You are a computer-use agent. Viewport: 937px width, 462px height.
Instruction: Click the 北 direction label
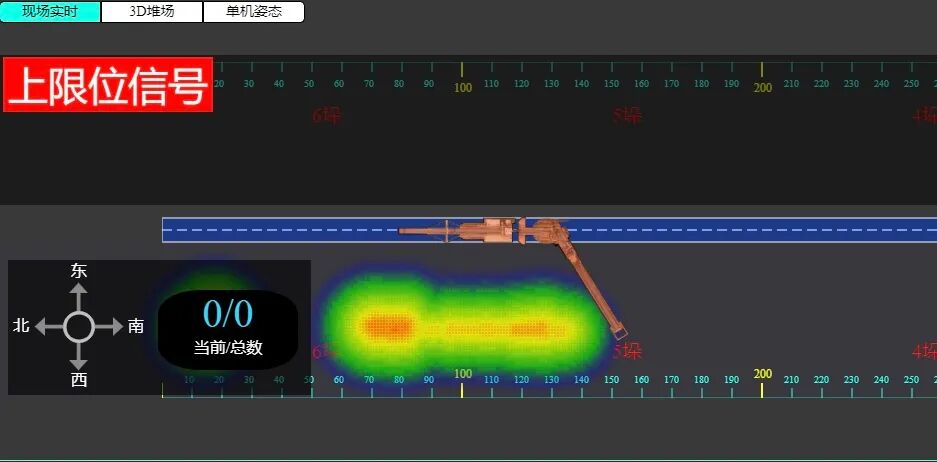click(22, 326)
